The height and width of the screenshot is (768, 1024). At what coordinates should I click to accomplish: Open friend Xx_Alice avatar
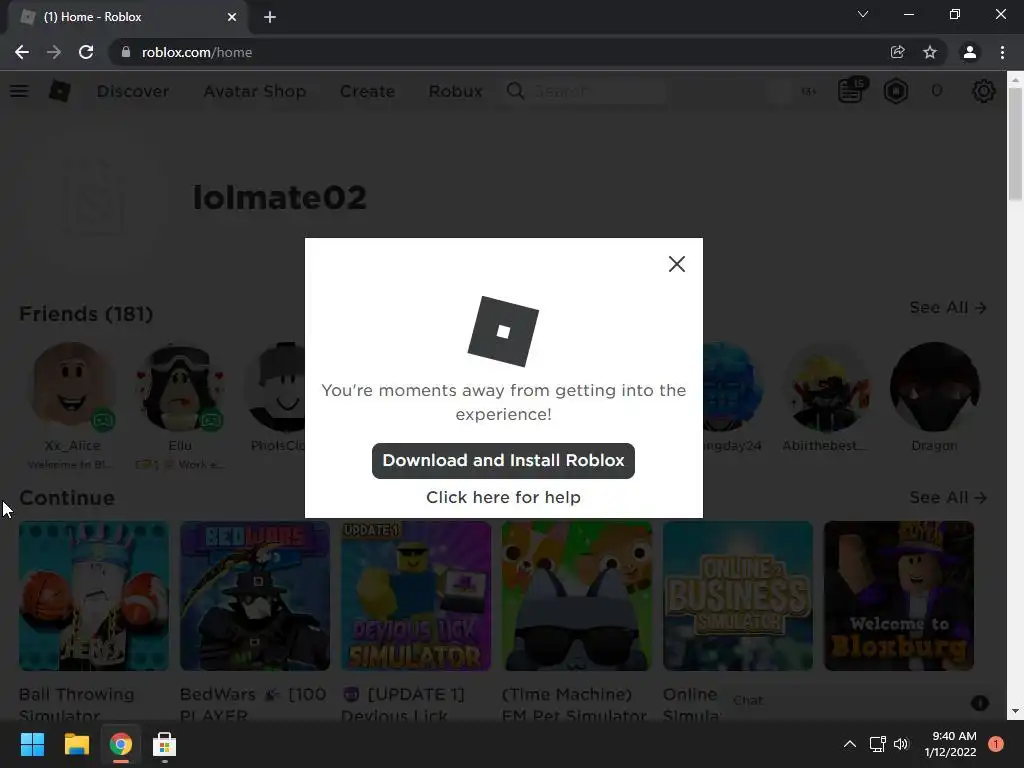point(72,386)
